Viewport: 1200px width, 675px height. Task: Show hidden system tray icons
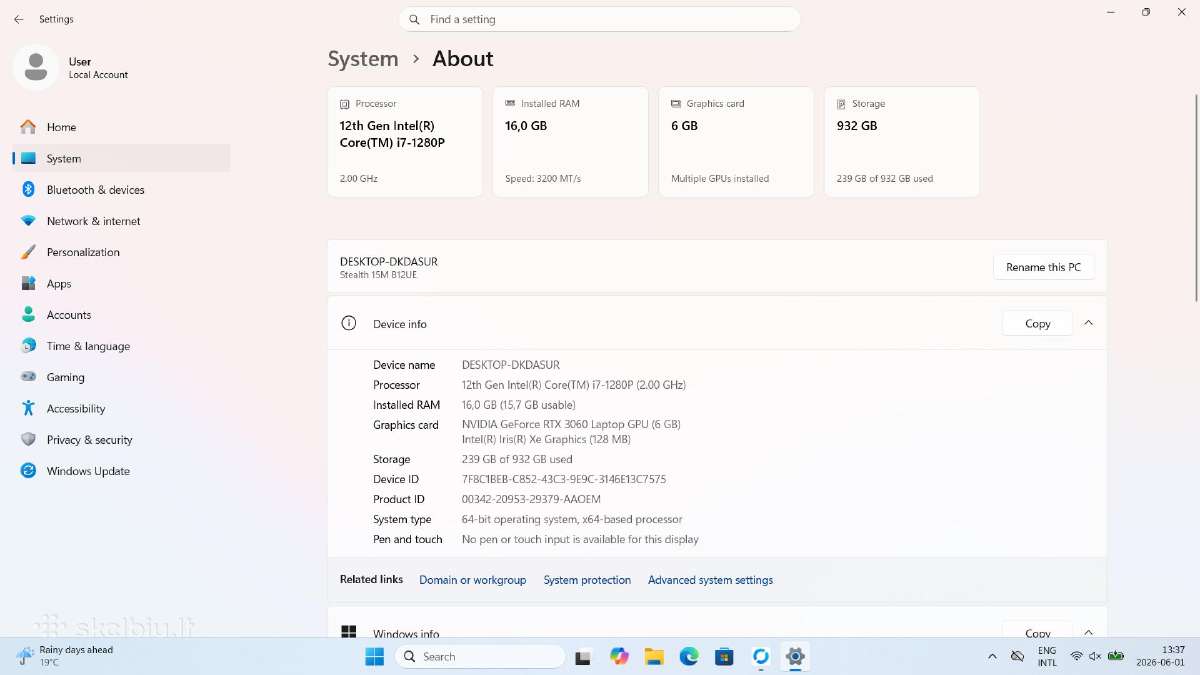[992, 656]
